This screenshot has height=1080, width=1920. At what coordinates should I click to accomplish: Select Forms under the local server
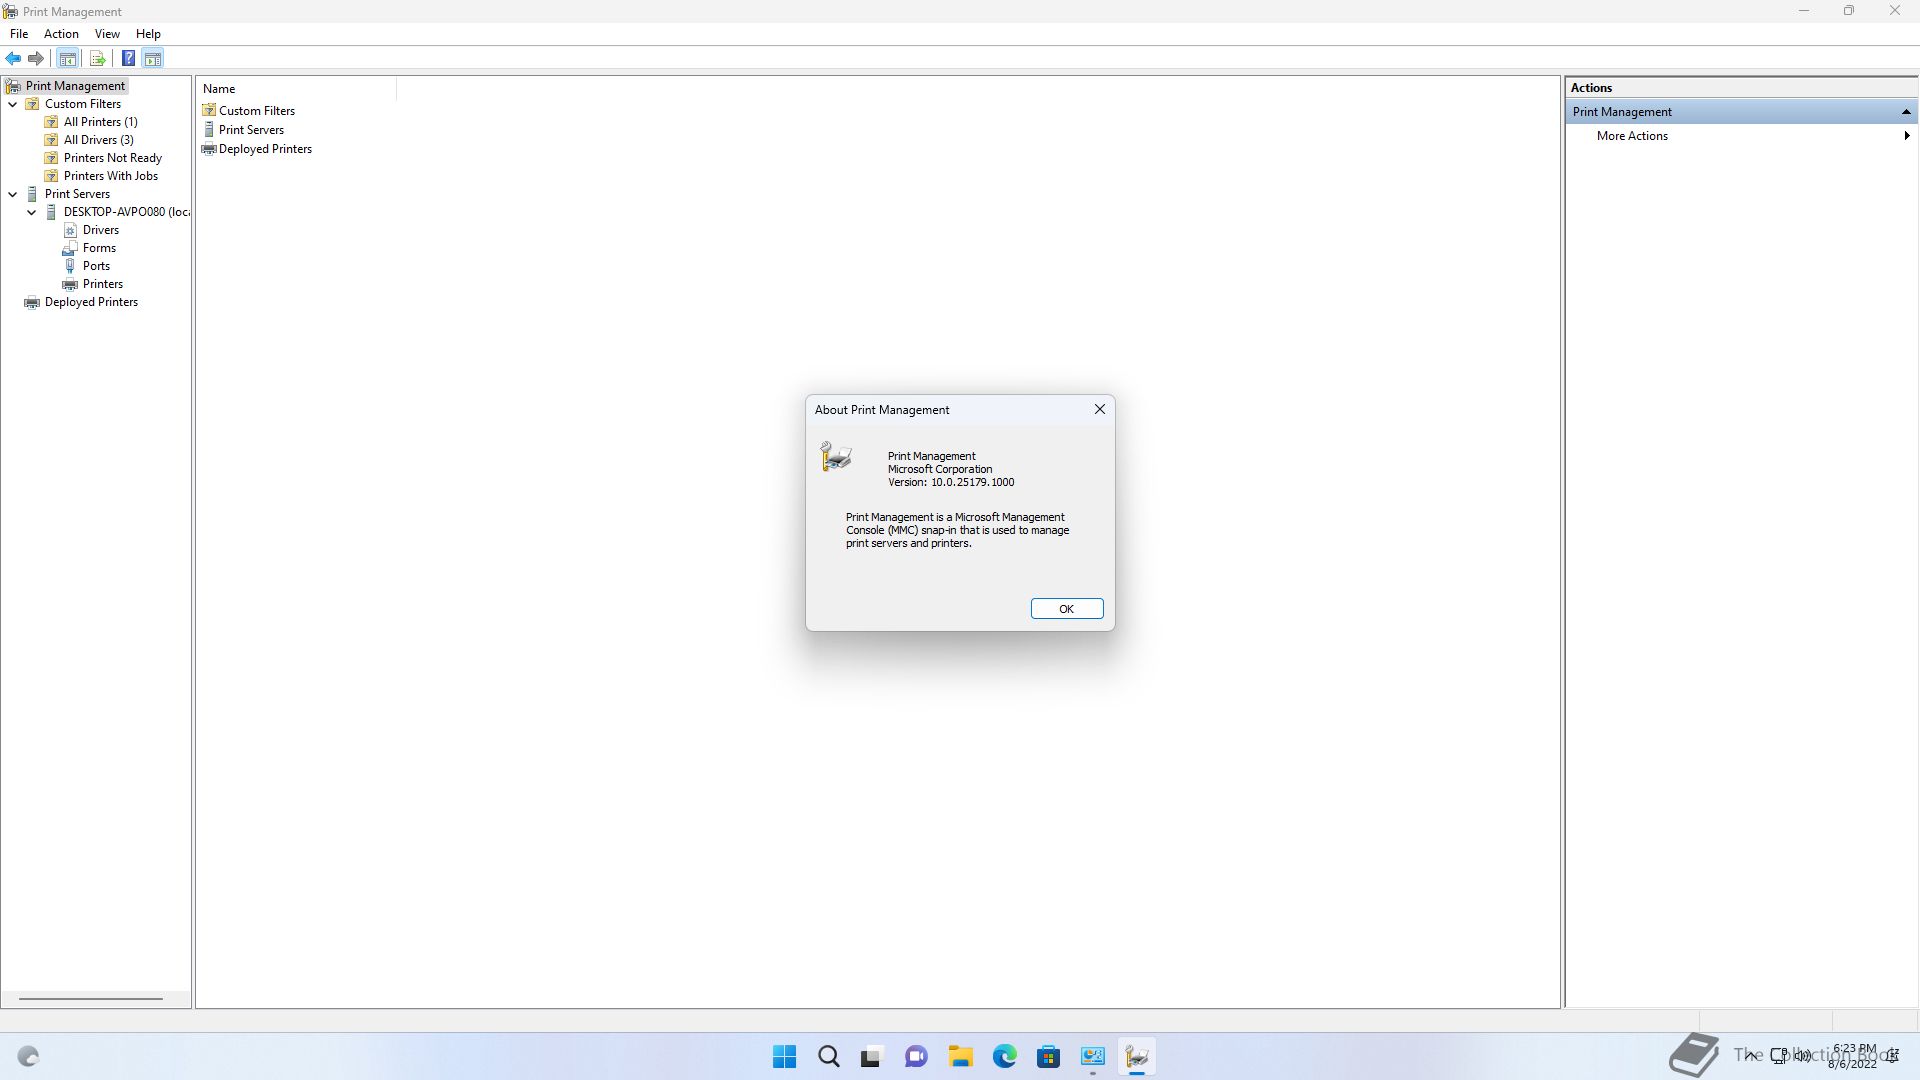pyautogui.click(x=99, y=248)
